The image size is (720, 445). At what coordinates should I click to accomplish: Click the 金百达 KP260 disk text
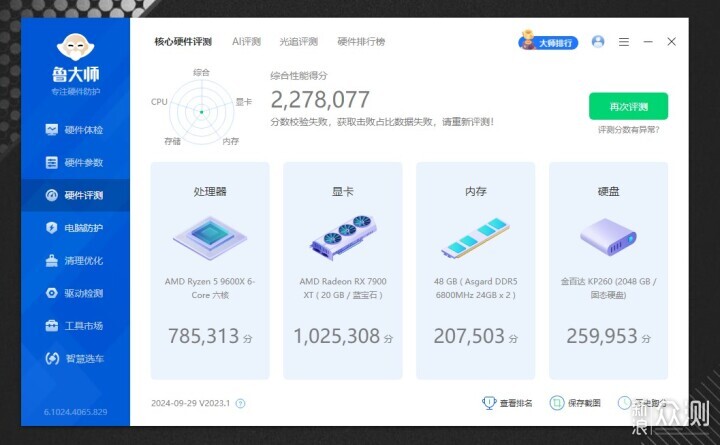608,288
